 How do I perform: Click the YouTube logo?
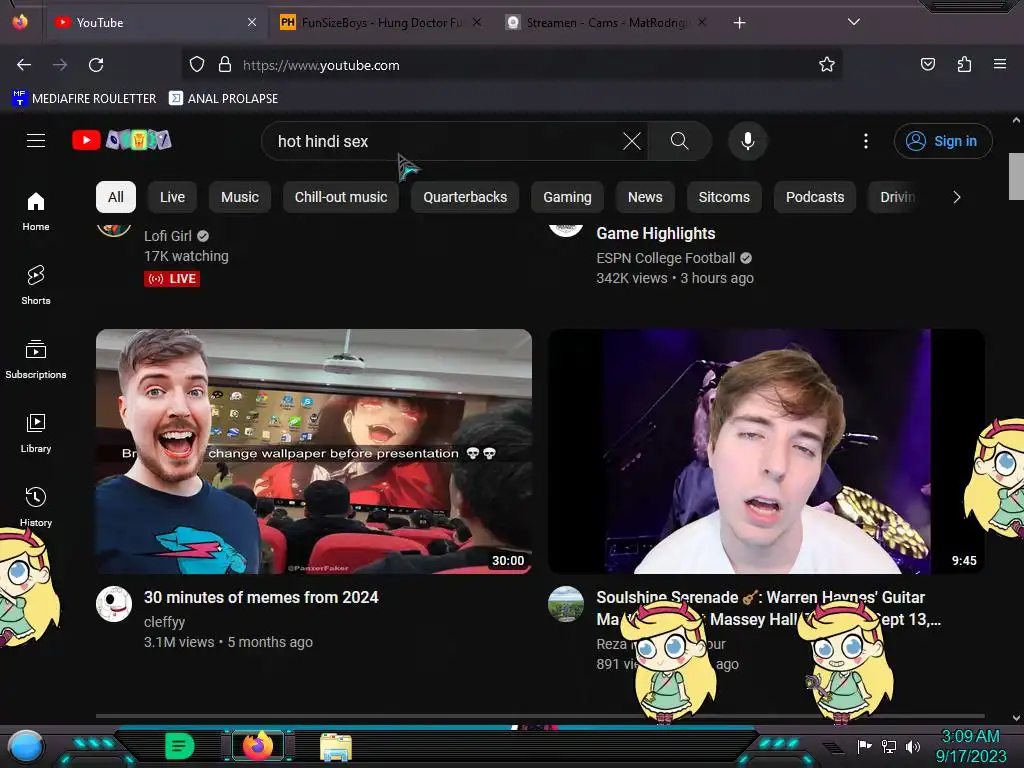(x=121, y=140)
